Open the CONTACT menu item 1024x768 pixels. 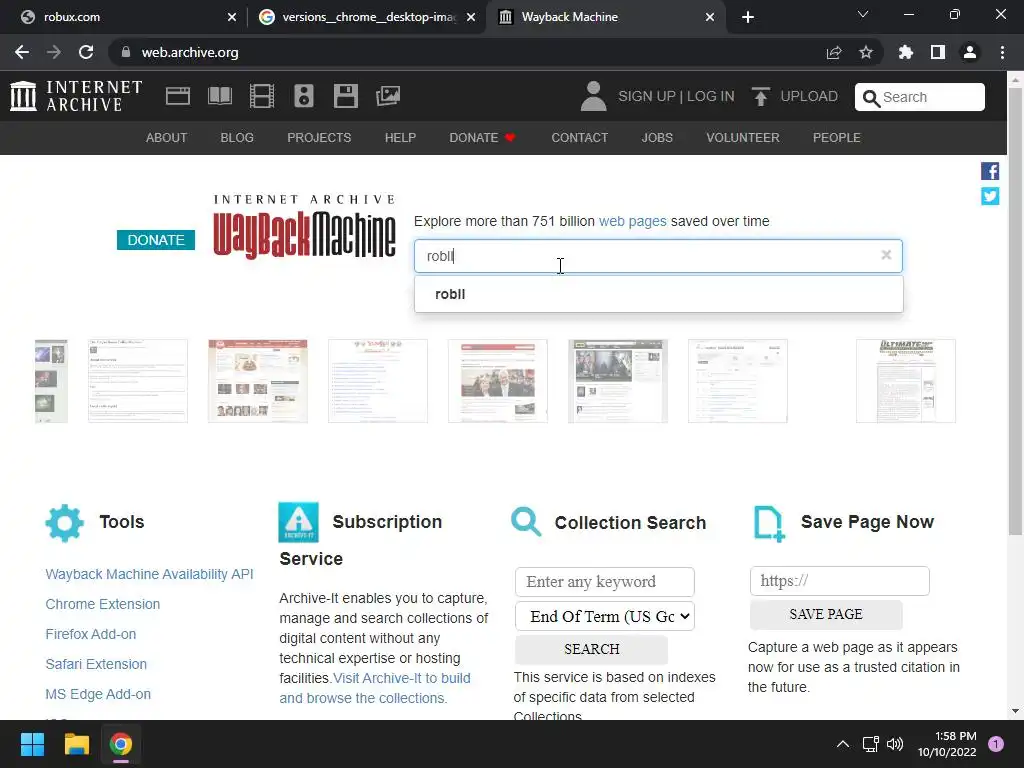[580, 138]
